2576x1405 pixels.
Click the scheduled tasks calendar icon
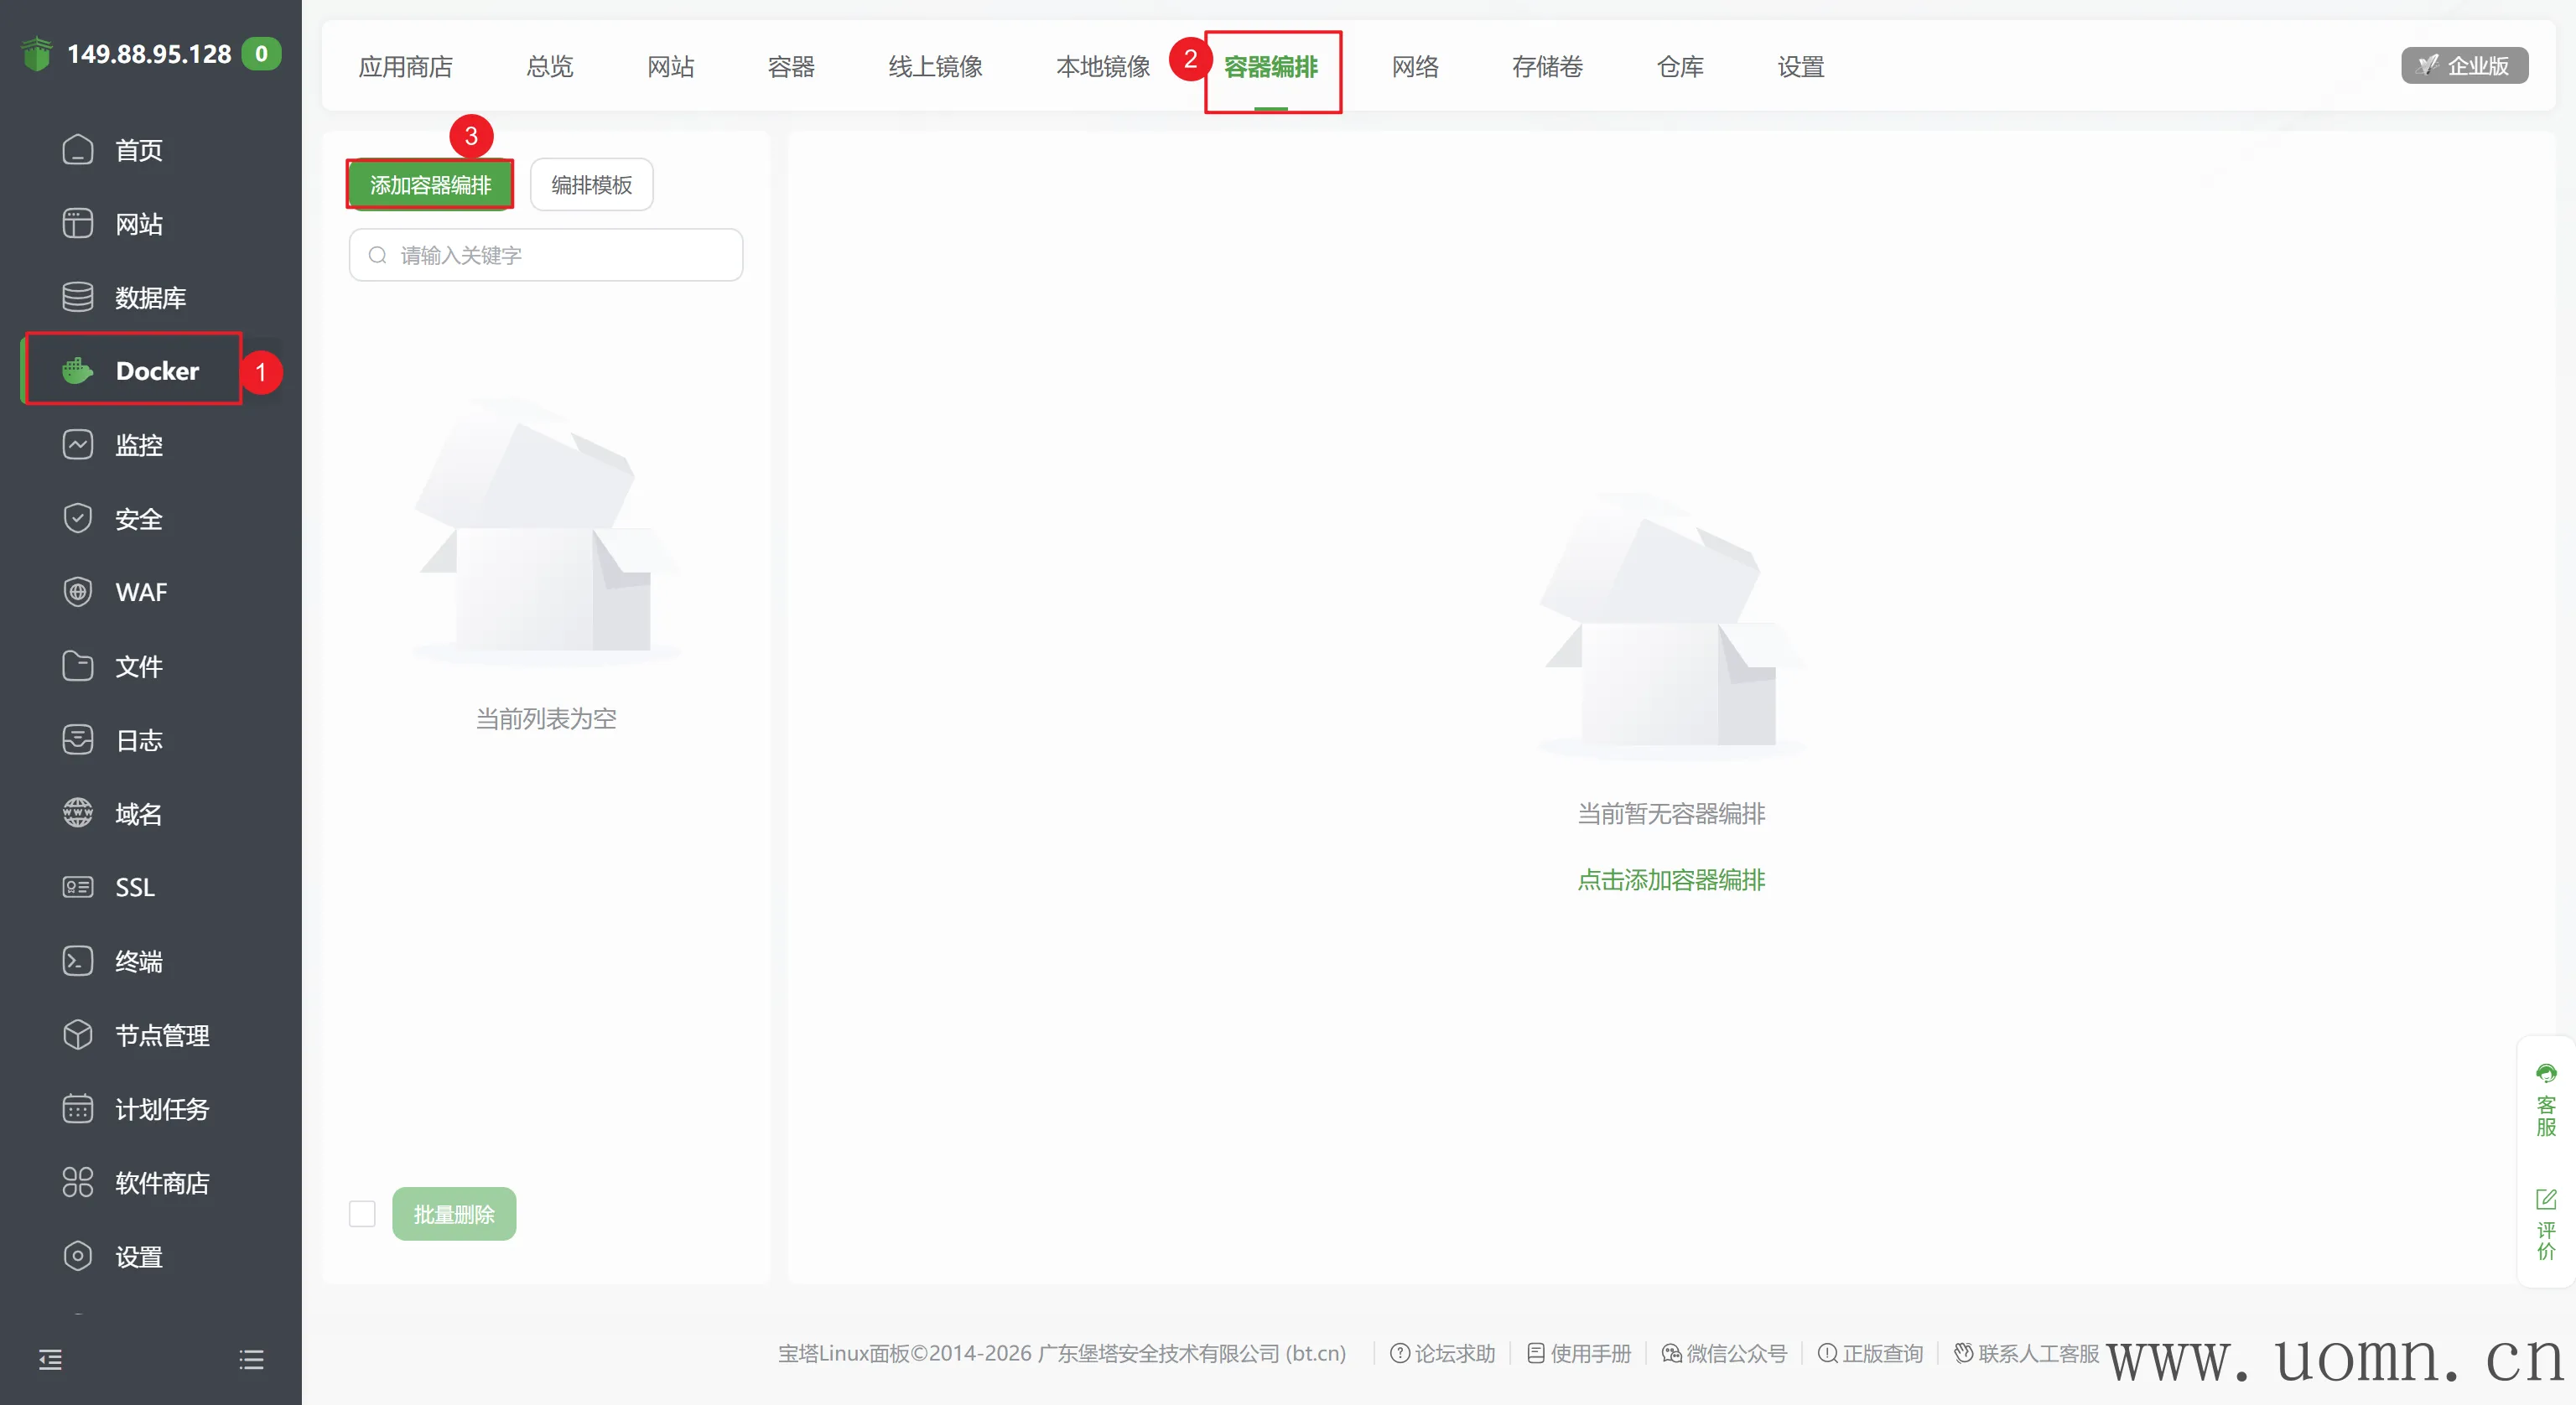click(x=77, y=1109)
